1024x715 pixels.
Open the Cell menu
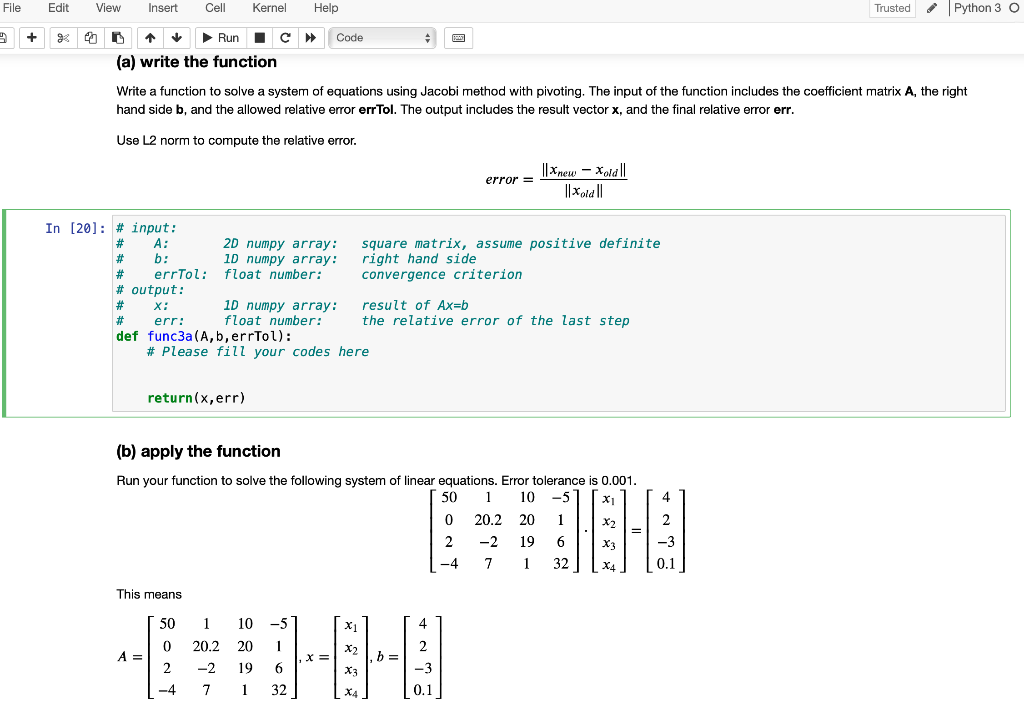point(215,8)
